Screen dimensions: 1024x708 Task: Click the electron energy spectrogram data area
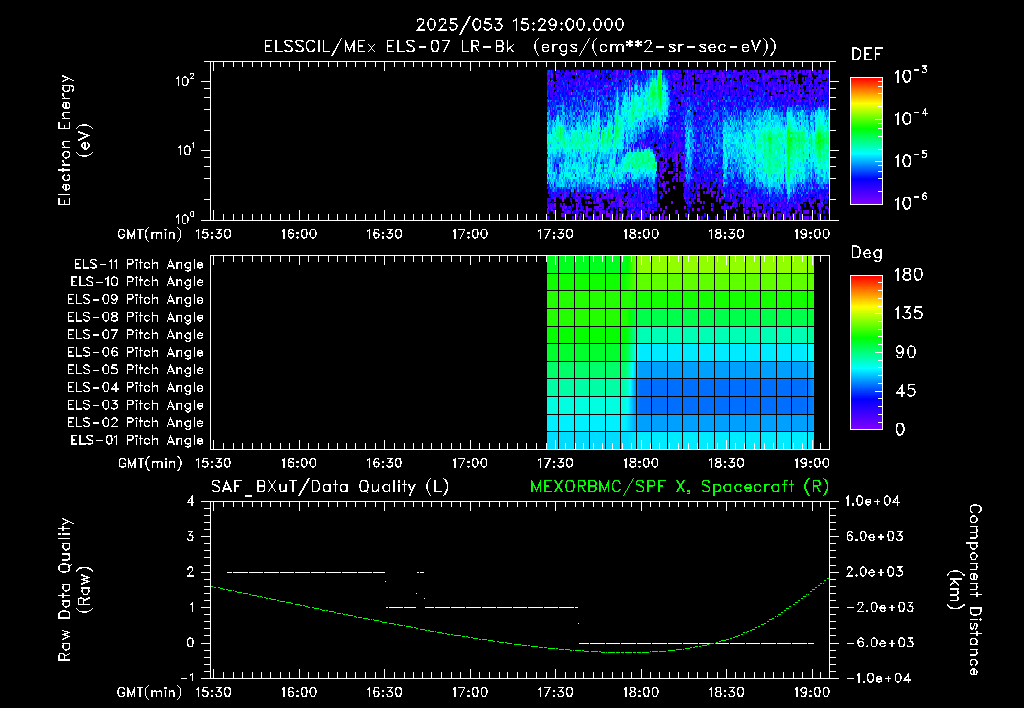[x=688, y=144]
